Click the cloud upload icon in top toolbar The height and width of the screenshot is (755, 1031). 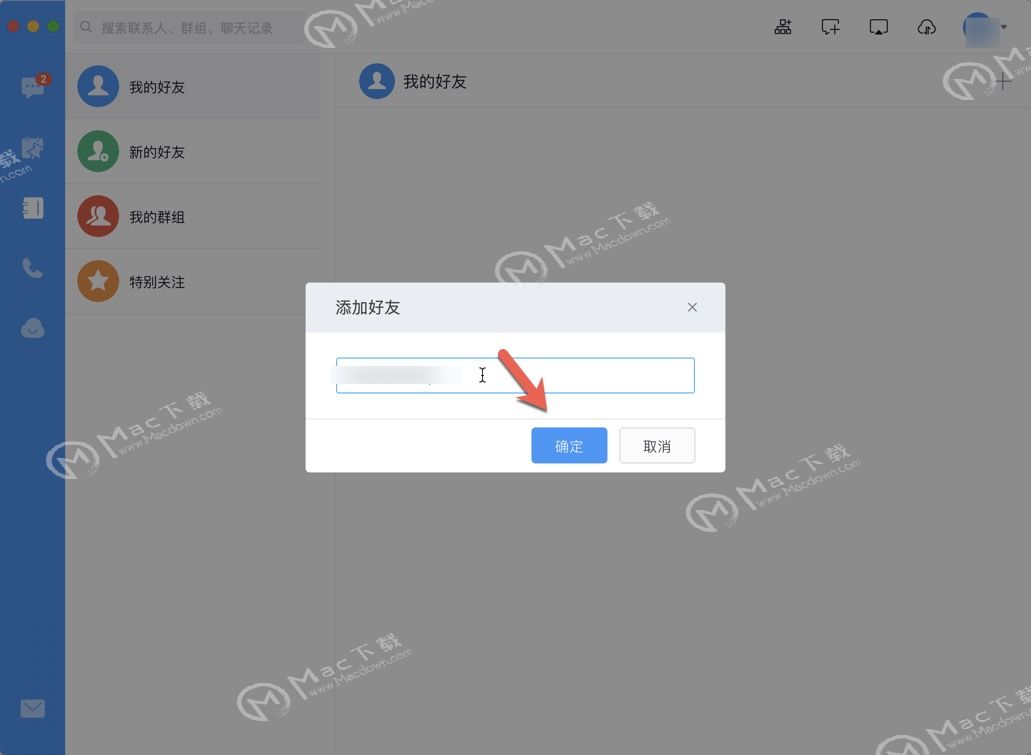(x=926, y=27)
